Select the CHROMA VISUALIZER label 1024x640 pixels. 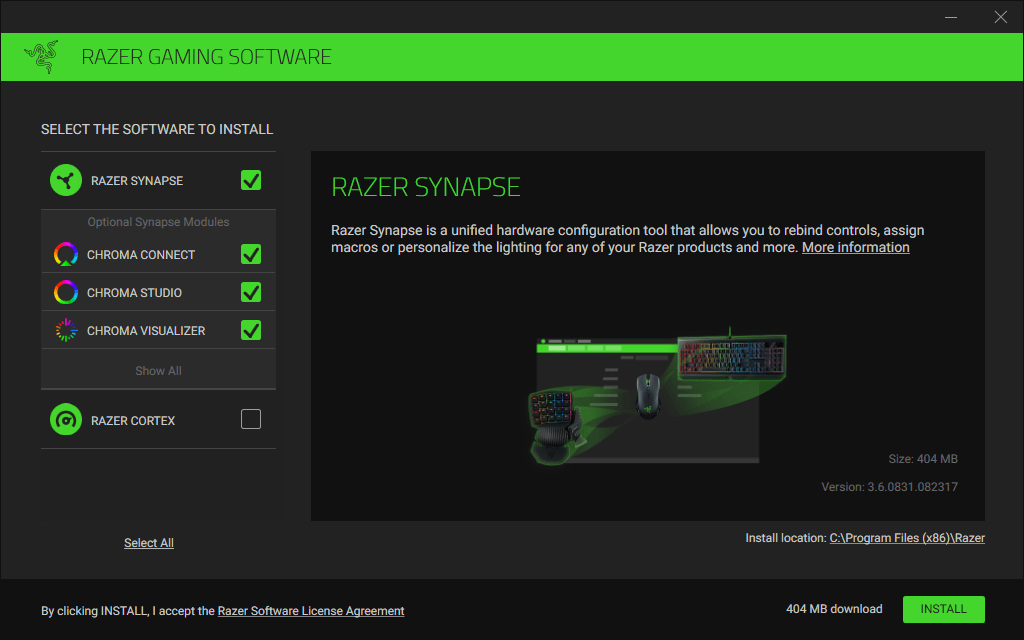[x=146, y=331]
